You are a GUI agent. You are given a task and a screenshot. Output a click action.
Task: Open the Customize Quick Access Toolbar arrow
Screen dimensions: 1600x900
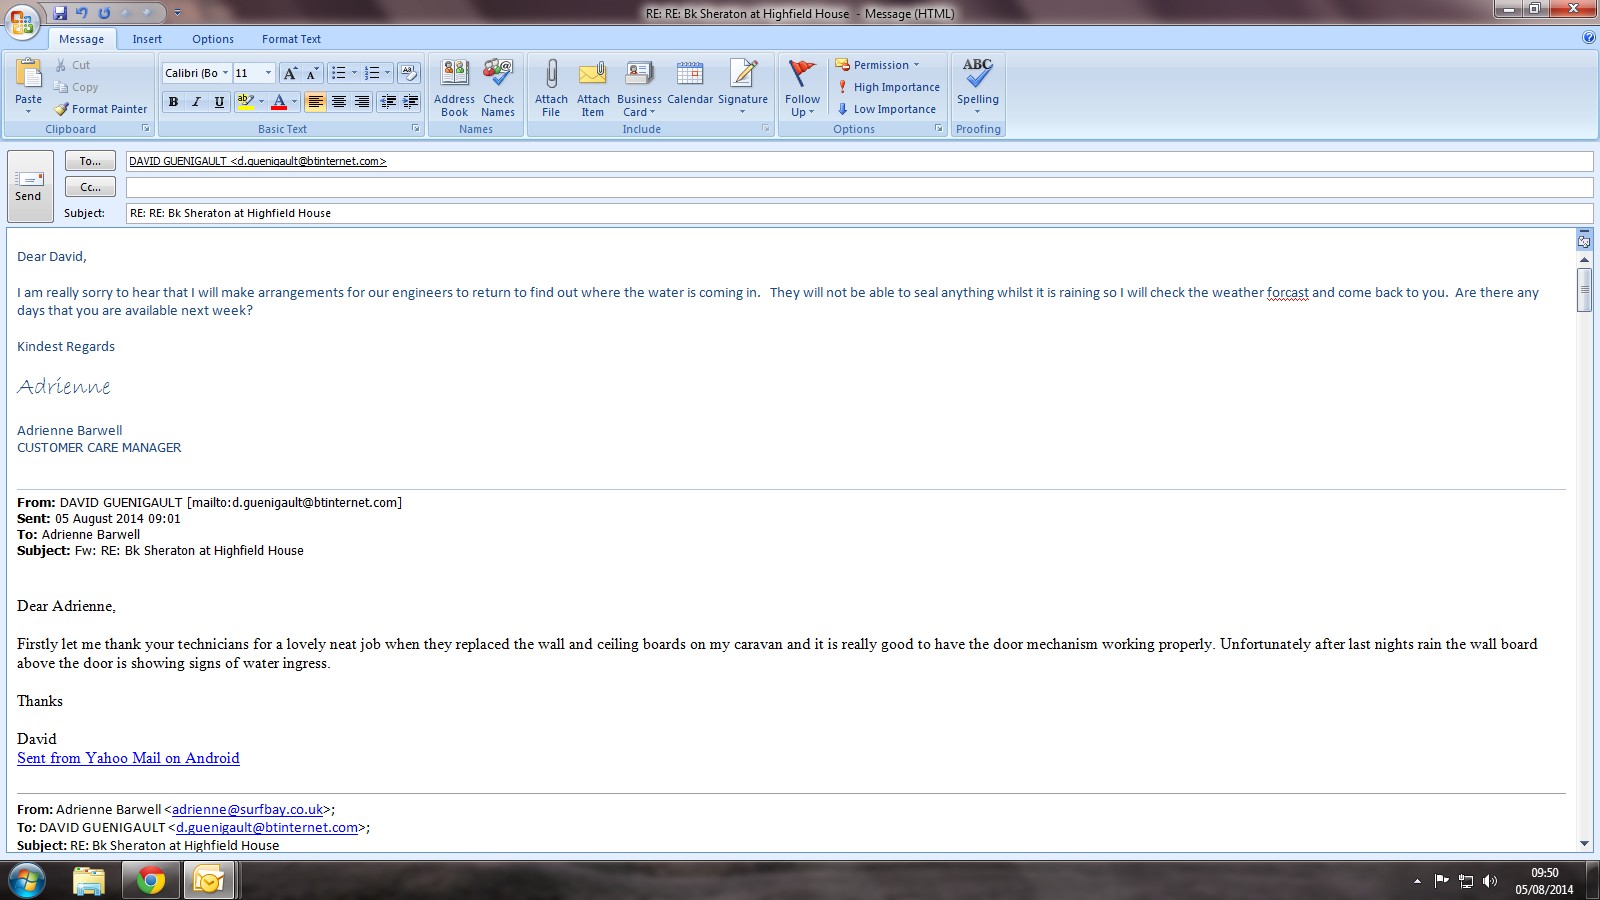coord(178,13)
